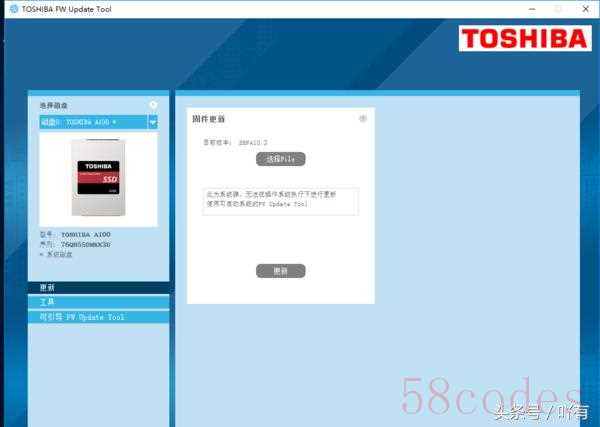Select the 更新 tab in the left sidebar
The width and height of the screenshot is (600, 427).
pyautogui.click(x=99, y=287)
